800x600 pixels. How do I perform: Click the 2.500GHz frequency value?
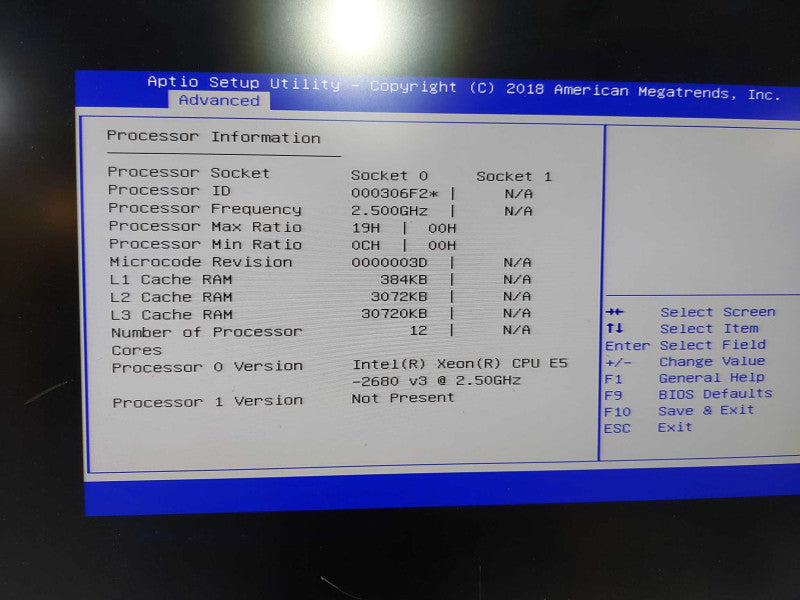[389, 211]
